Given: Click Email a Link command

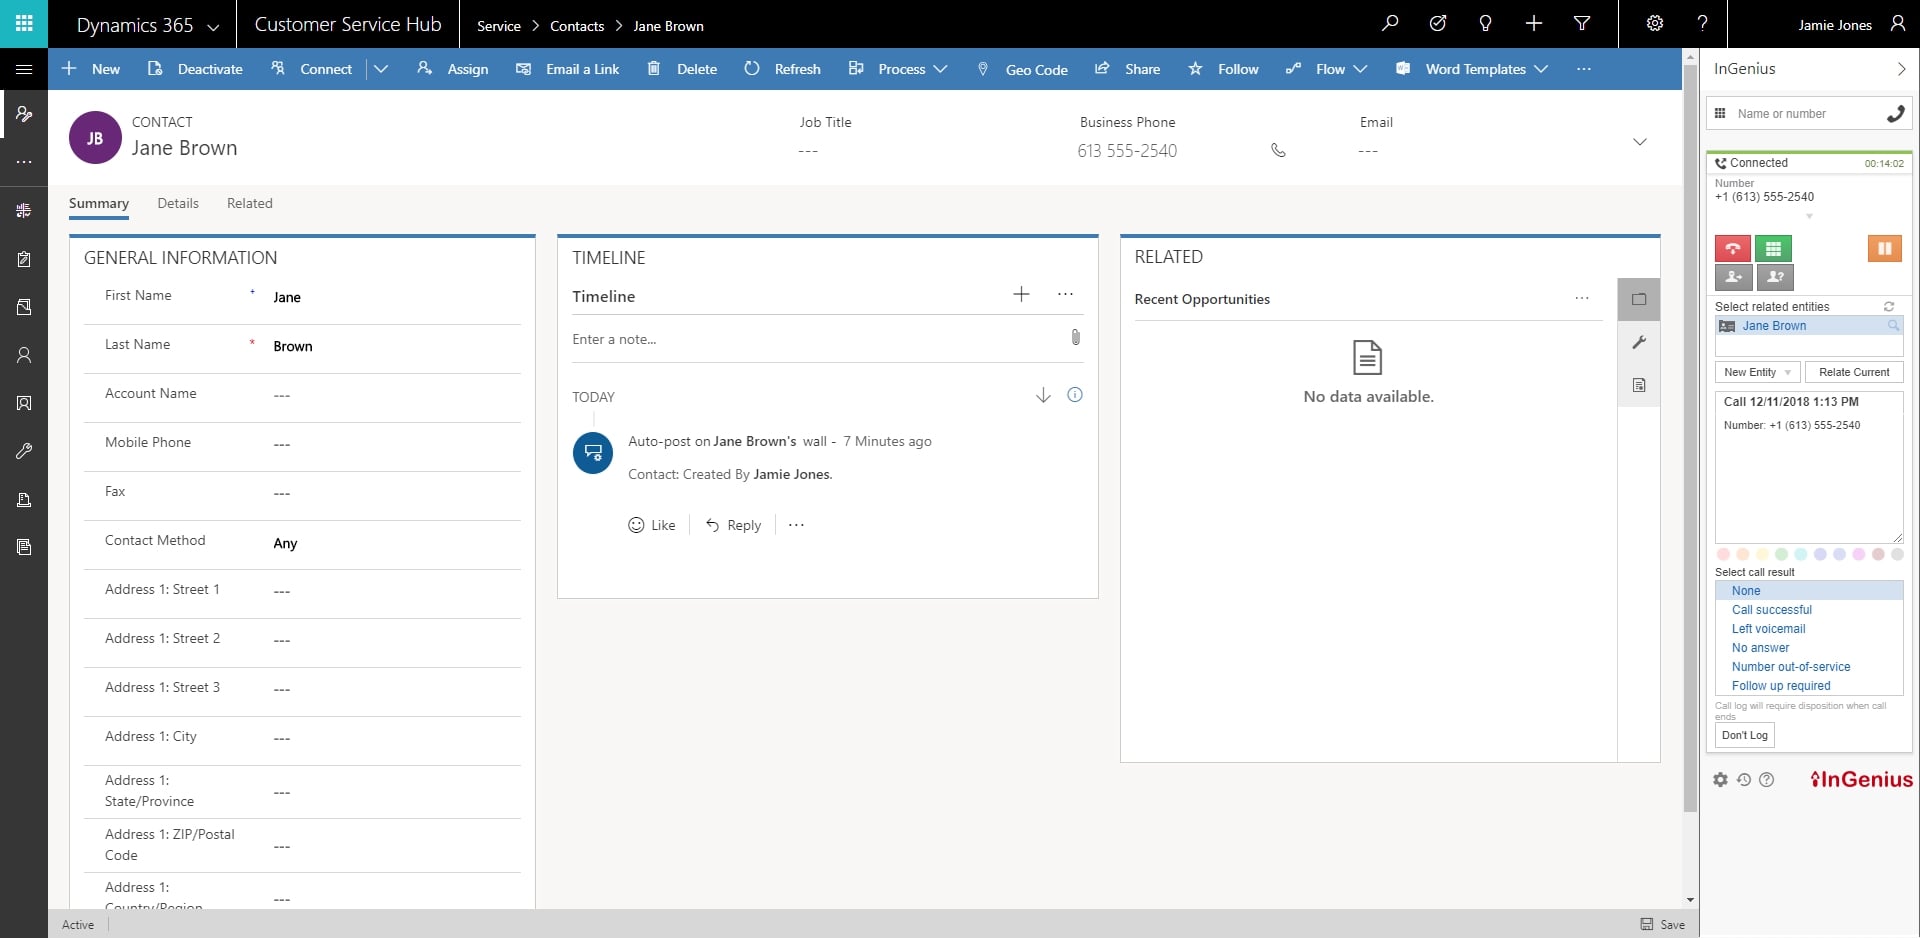Looking at the screenshot, I should pyautogui.click(x=568, y=69).
